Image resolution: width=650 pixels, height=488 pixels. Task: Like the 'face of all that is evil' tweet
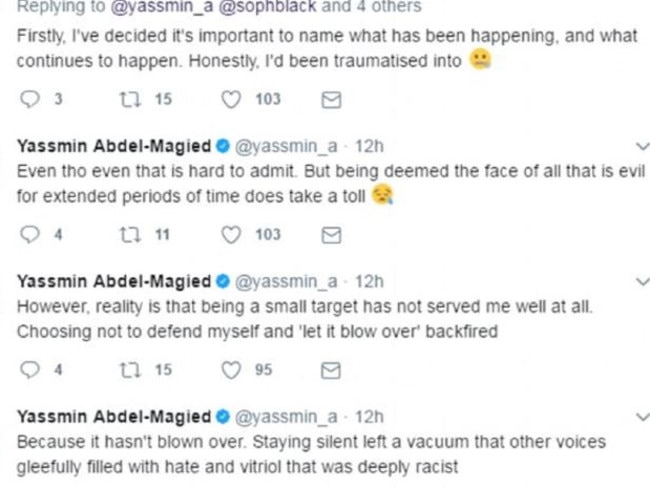pos(231,235)
